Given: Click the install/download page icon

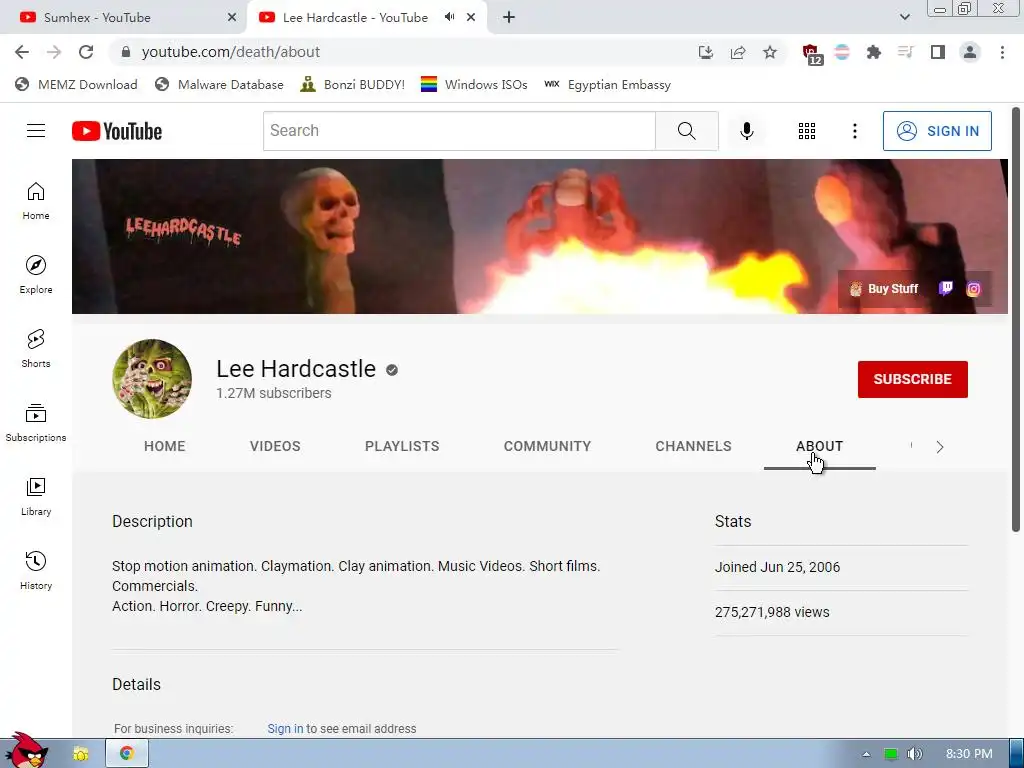Looking at the screenshot, I should pyautogui.click(x=705, y=52).
